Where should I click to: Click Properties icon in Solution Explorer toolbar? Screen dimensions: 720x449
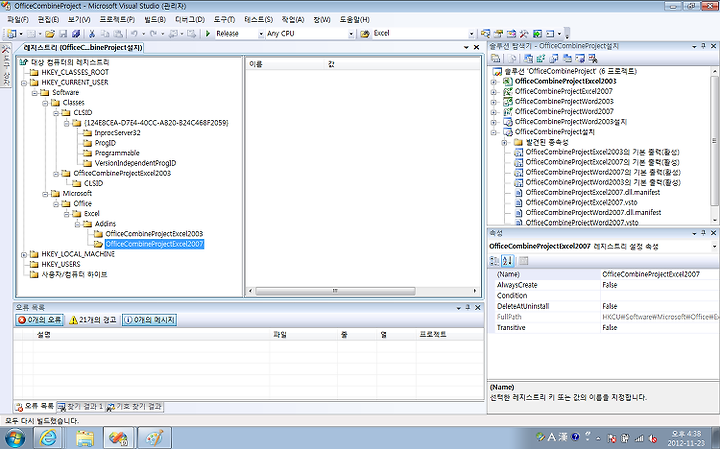click(x=495, y=58)
